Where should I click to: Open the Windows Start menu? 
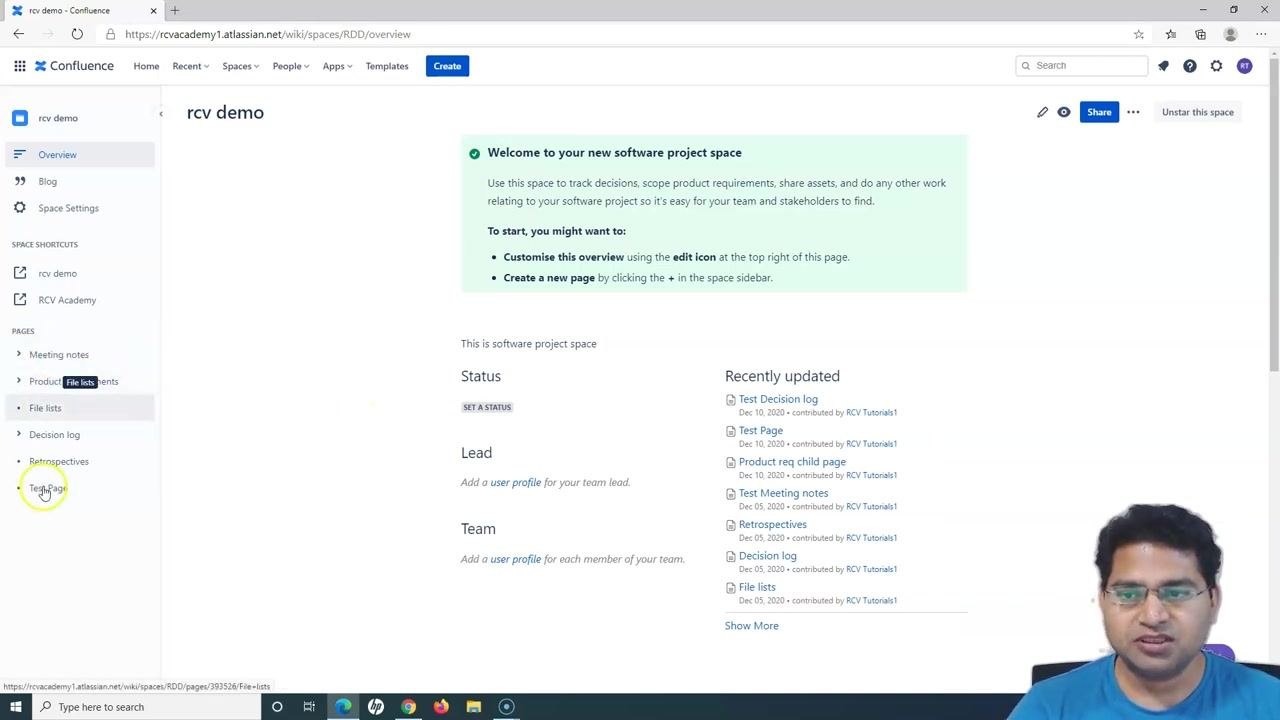[x=15, y=707]
